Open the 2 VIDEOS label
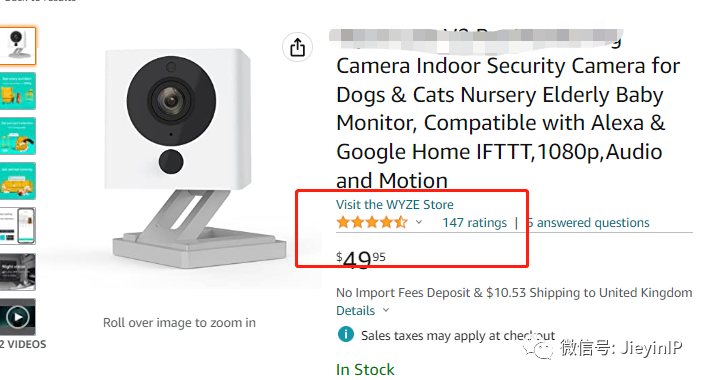Viewport: 705px width, 380px height. [x=23, y=344]
